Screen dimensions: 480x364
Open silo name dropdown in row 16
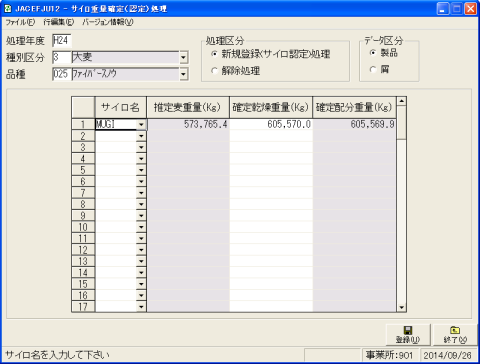coord(141,295)
